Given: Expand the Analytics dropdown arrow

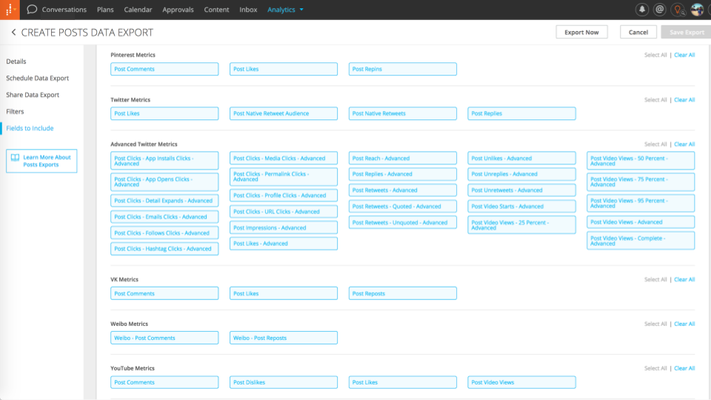Looking at the screenshot, I should pyautogui.click(x=302, y=10).
